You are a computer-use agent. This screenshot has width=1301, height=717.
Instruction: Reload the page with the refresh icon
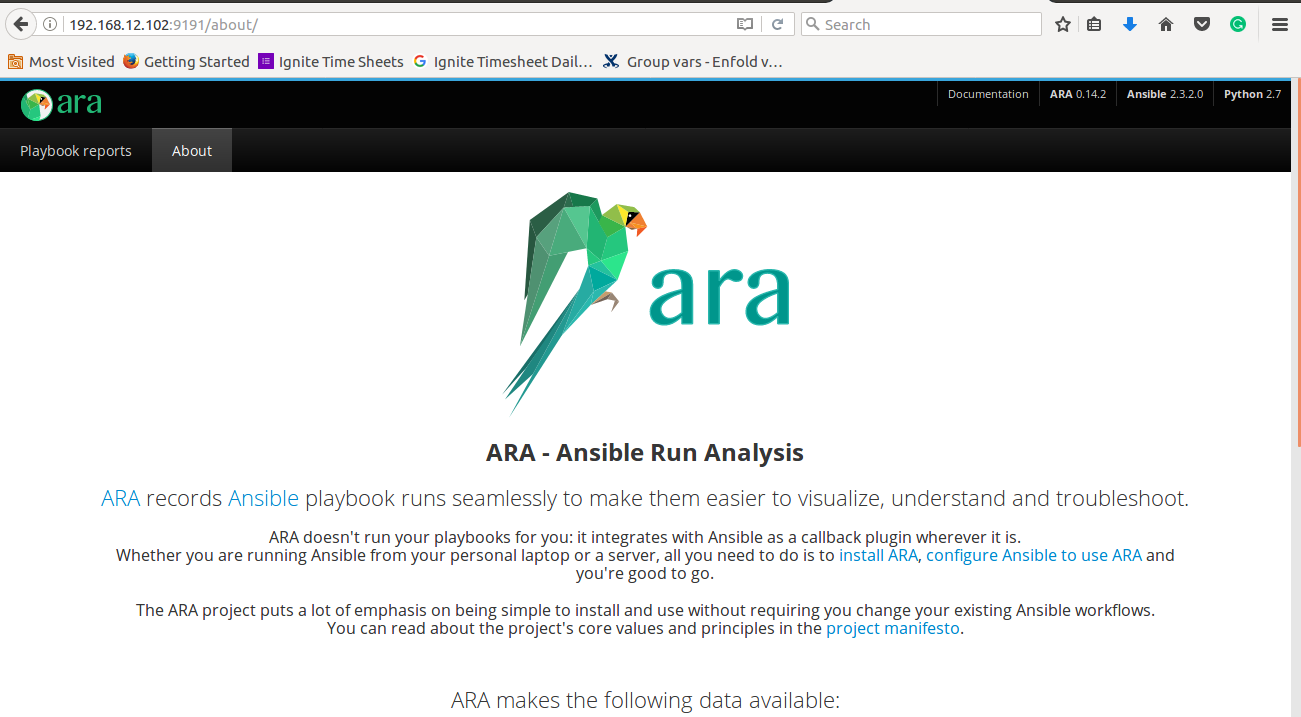pos(777,24)
